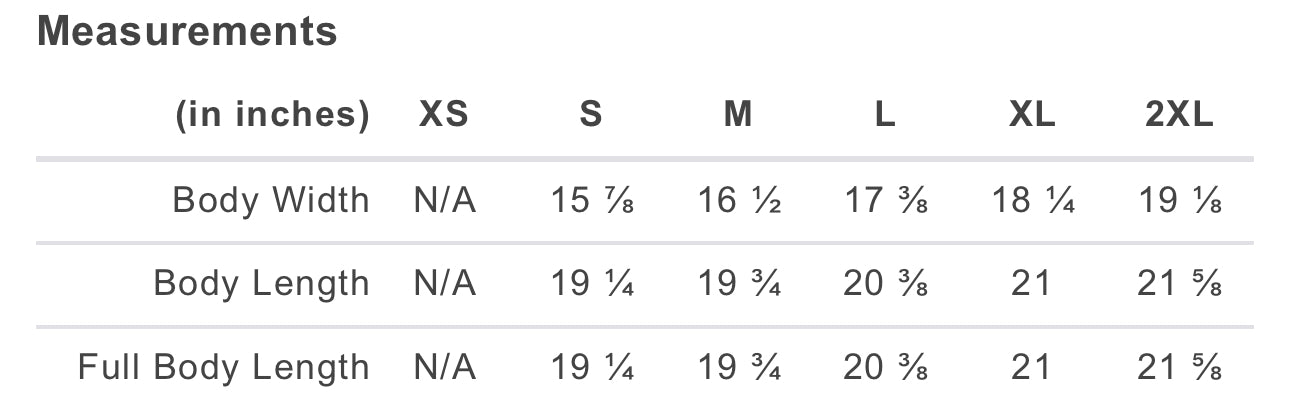The height and width of the screenshot is (409, 1290).
Task: Click the Full Body Length row label
Action: (x=224, y=367)
